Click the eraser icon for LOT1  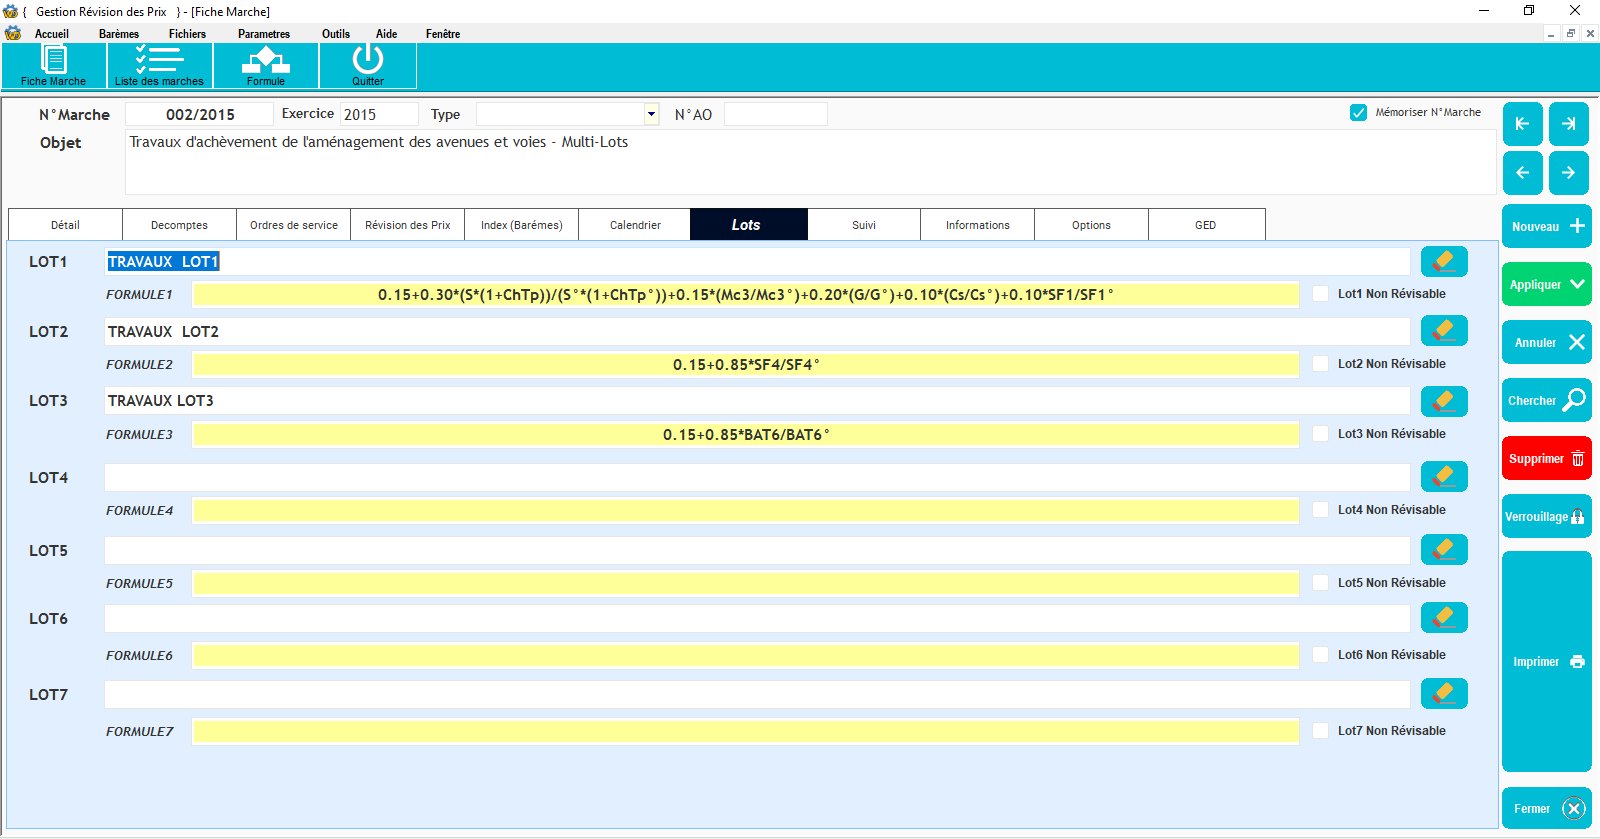pos(1443,262)
